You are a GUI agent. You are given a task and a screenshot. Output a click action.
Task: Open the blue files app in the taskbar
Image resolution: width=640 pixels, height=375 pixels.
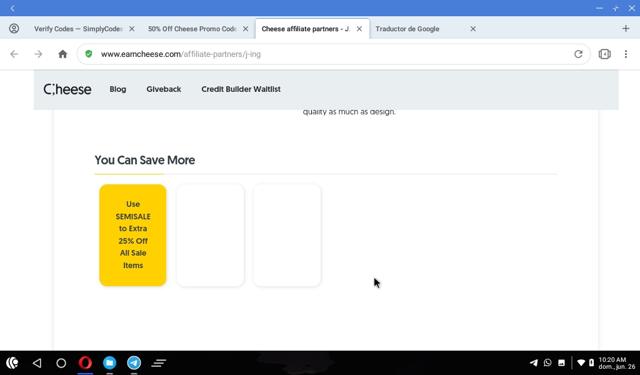[109, 362]
